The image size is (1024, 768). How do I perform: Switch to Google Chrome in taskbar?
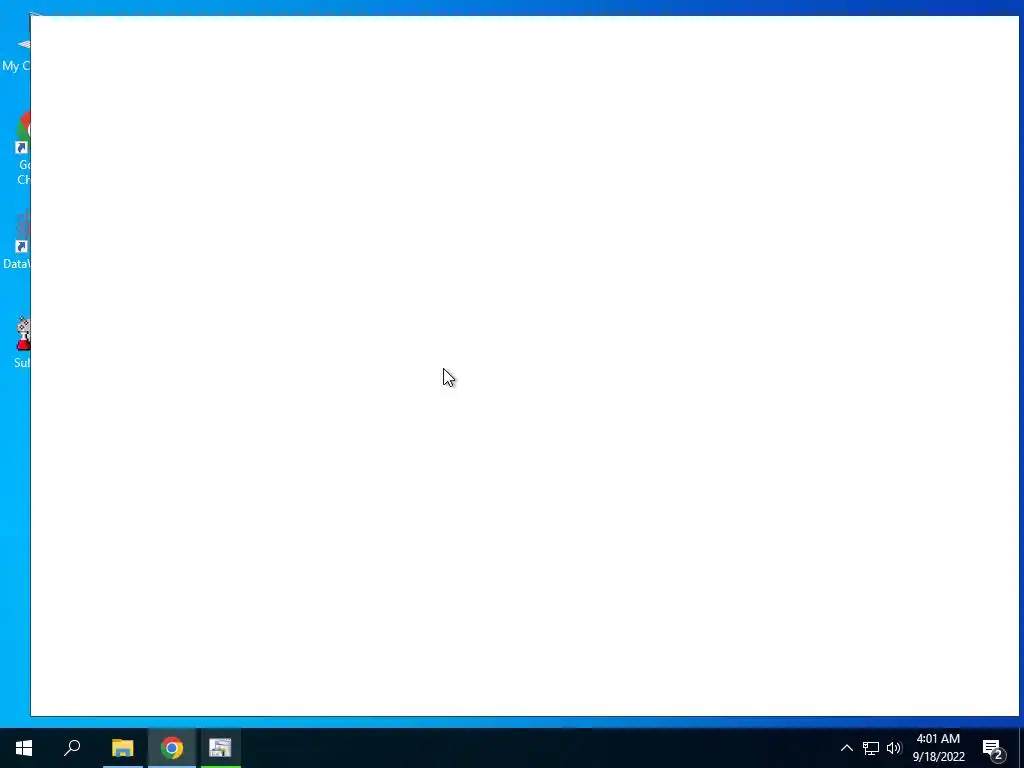(x=172, y=748)
